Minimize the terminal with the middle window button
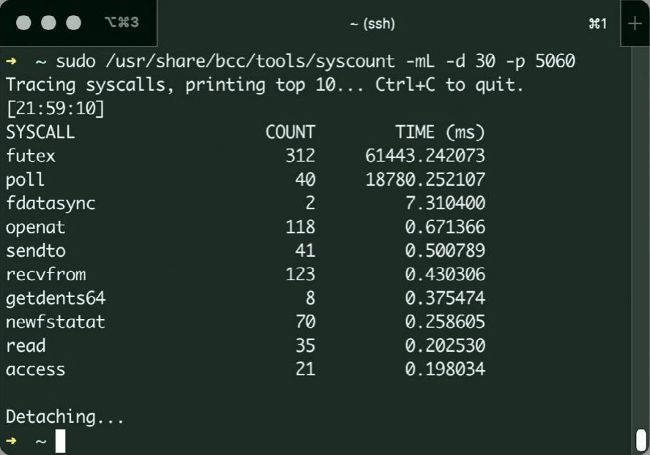Viewport: 650px width, 455px height. [48, 22]
